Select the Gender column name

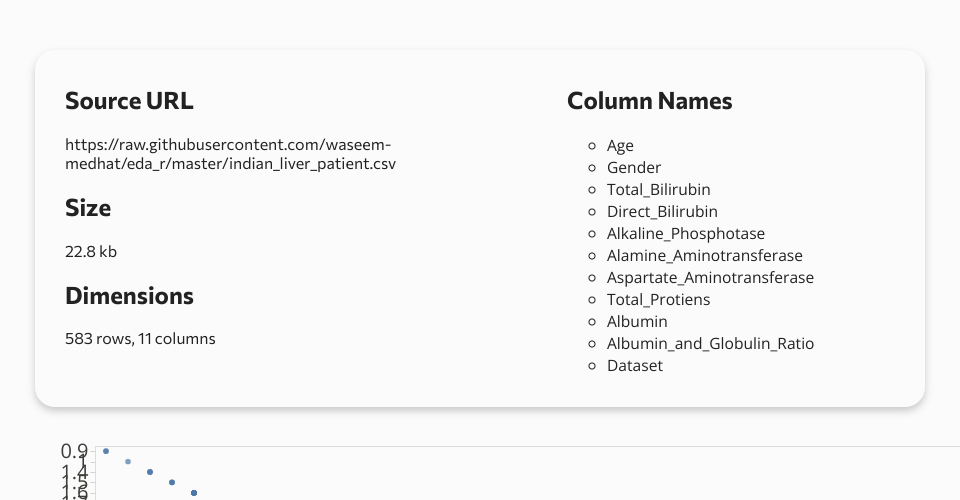[x=633, y=168]
